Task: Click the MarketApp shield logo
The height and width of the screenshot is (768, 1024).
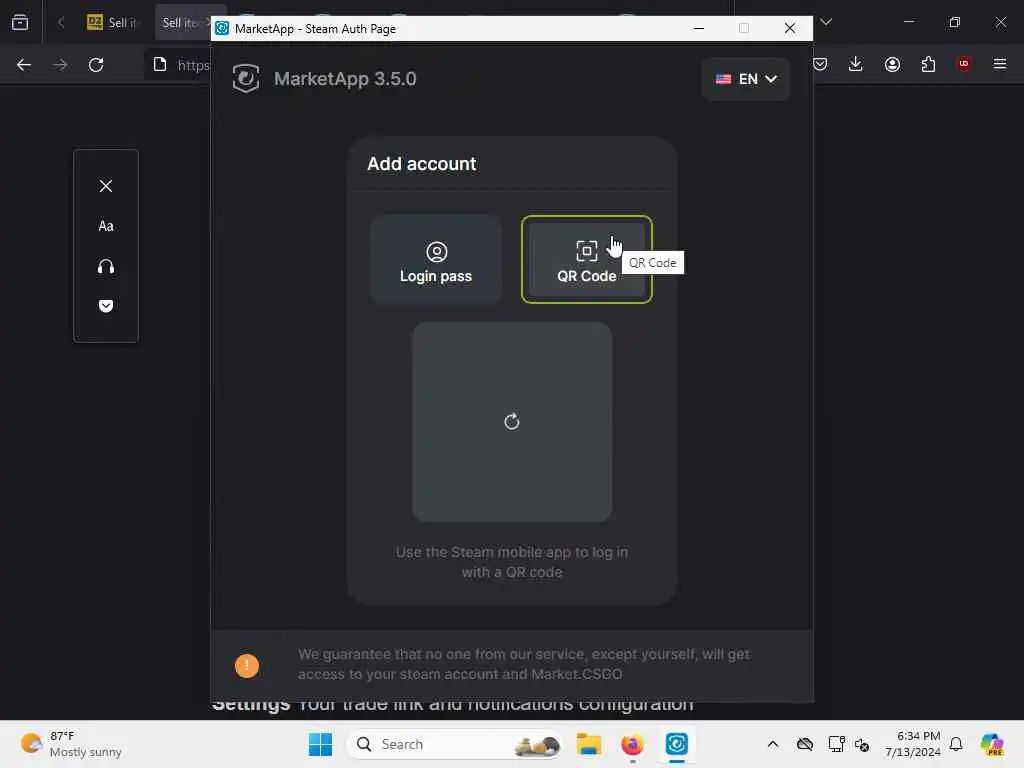Action: 246,78
